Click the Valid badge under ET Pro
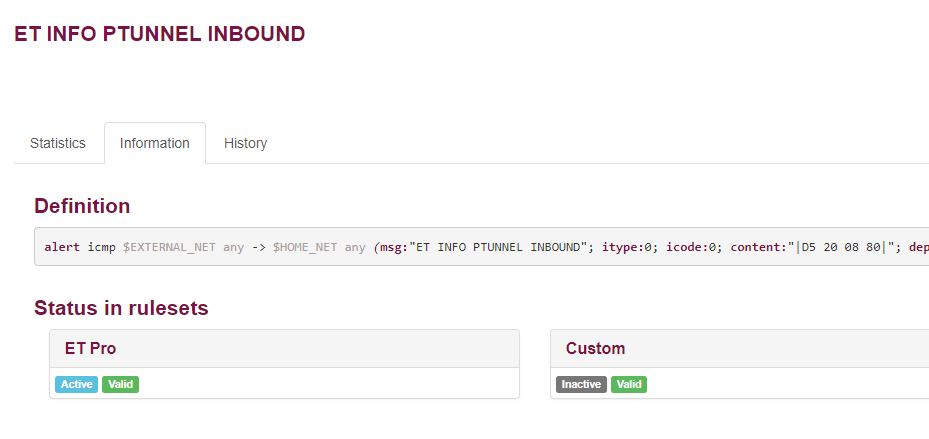Screen dimensions: 929x439 coord(120,384)
